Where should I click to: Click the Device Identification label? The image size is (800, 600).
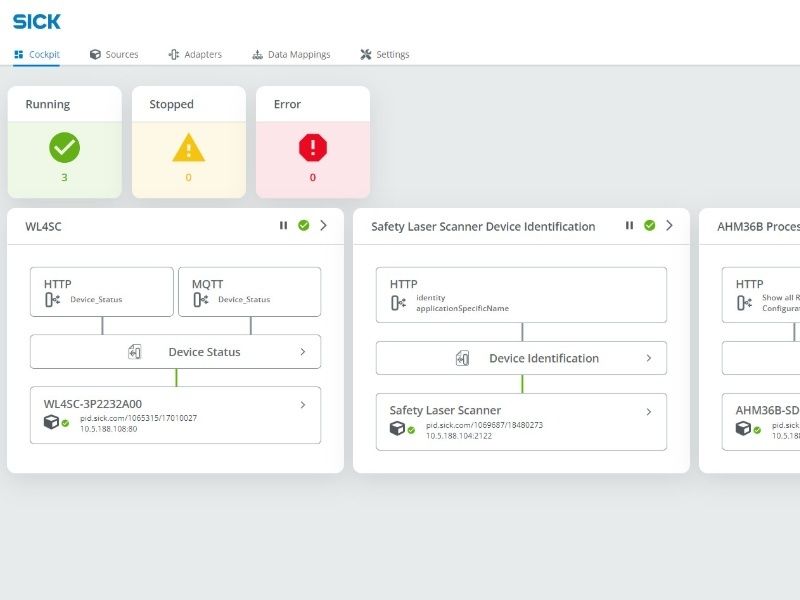(x=544, y=358)
